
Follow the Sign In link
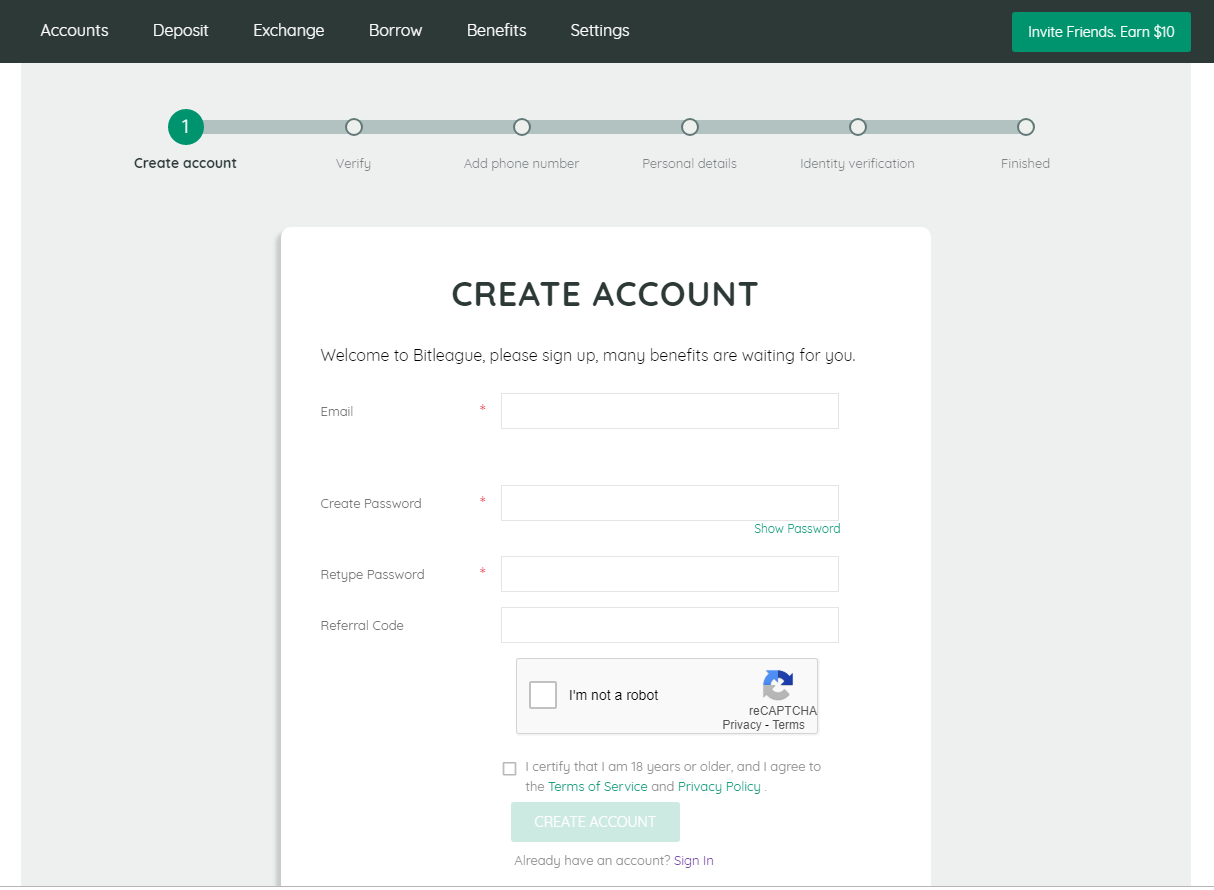pos(694,861)
